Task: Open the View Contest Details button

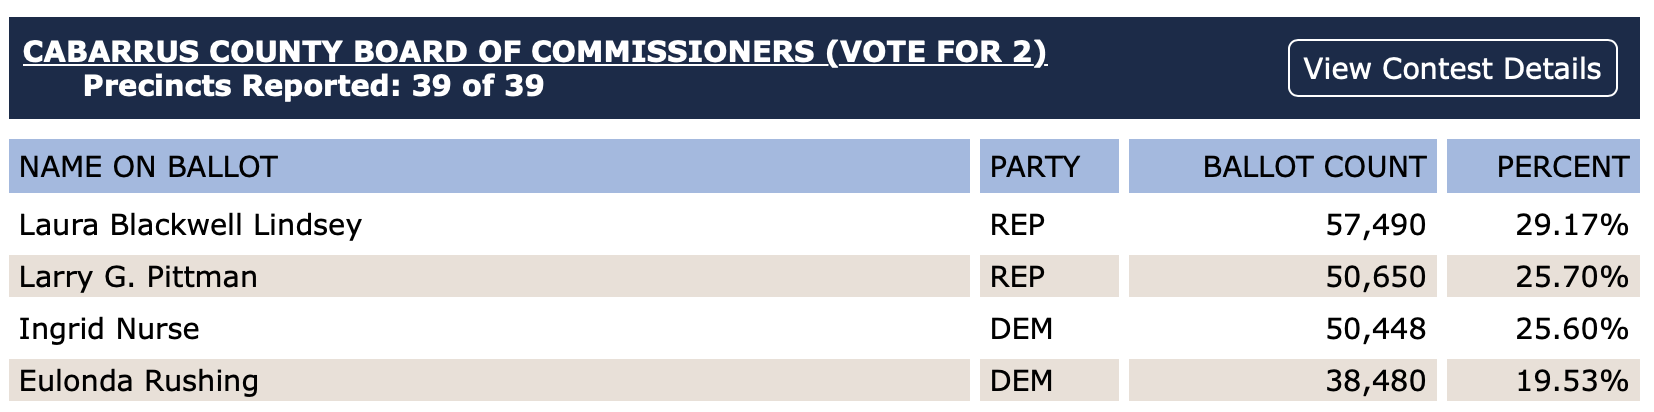Action: pos(1452,68)
